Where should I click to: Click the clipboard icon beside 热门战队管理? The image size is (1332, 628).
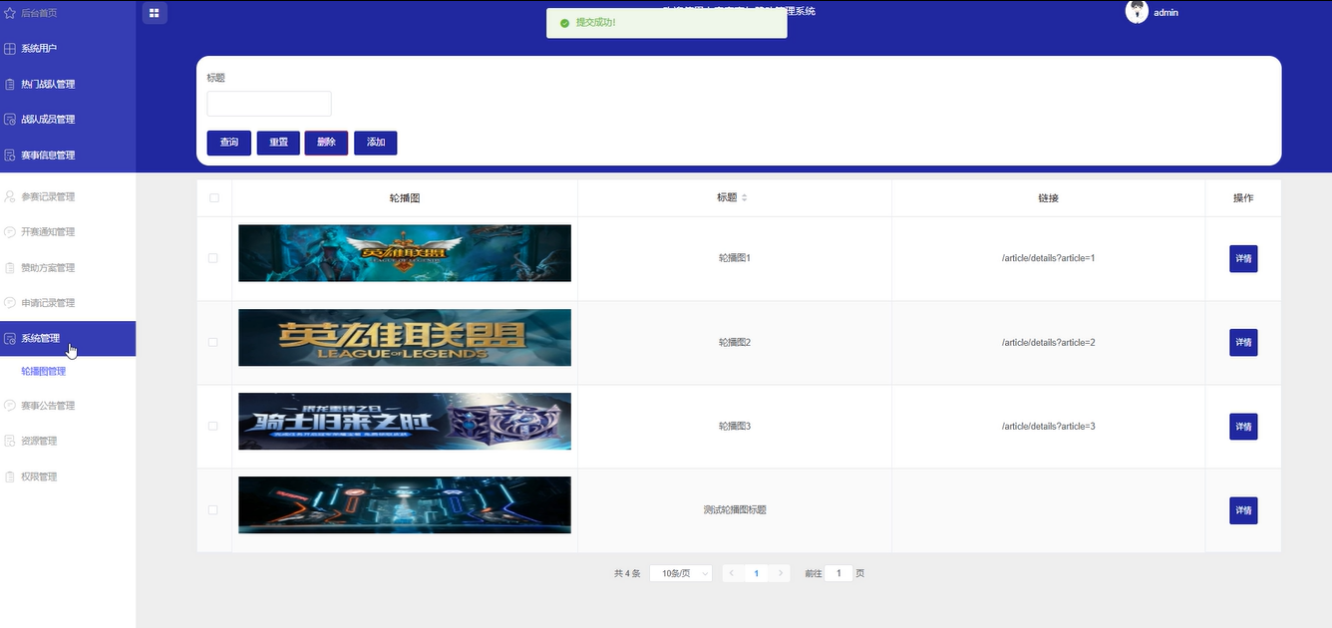click(x=10, y=84)
